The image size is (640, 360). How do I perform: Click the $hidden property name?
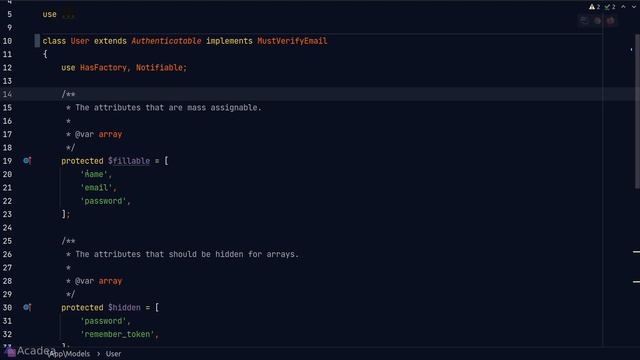point(124,307)
